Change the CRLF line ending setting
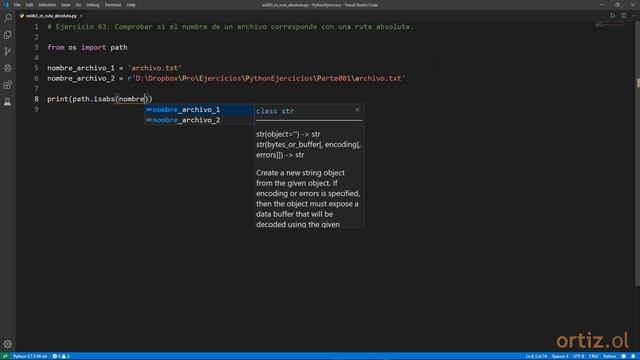640x360 pixels. tap(593, 356)
